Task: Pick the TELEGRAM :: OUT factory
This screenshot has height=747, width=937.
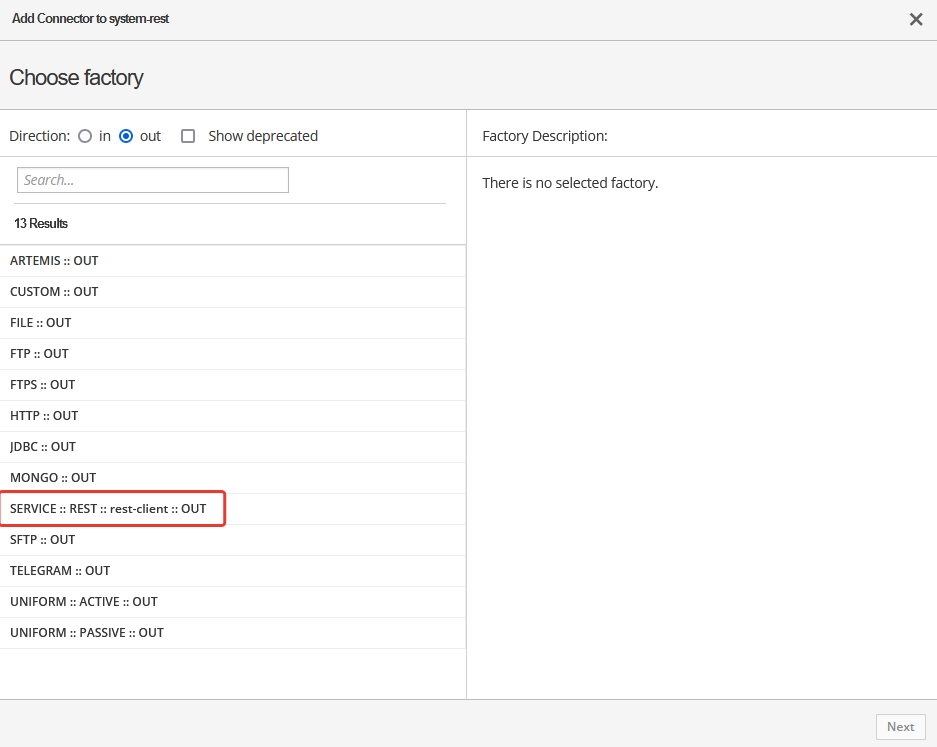Action: 60,571
